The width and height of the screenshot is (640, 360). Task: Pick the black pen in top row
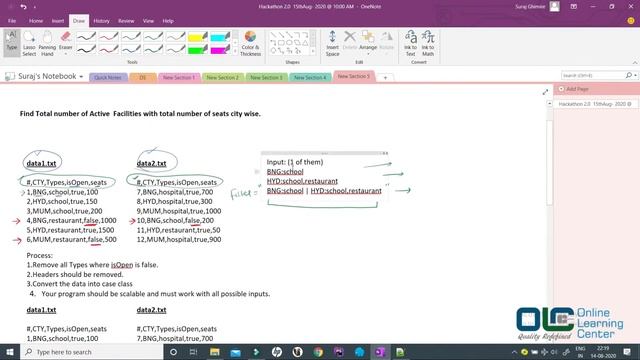pos(86,37)
